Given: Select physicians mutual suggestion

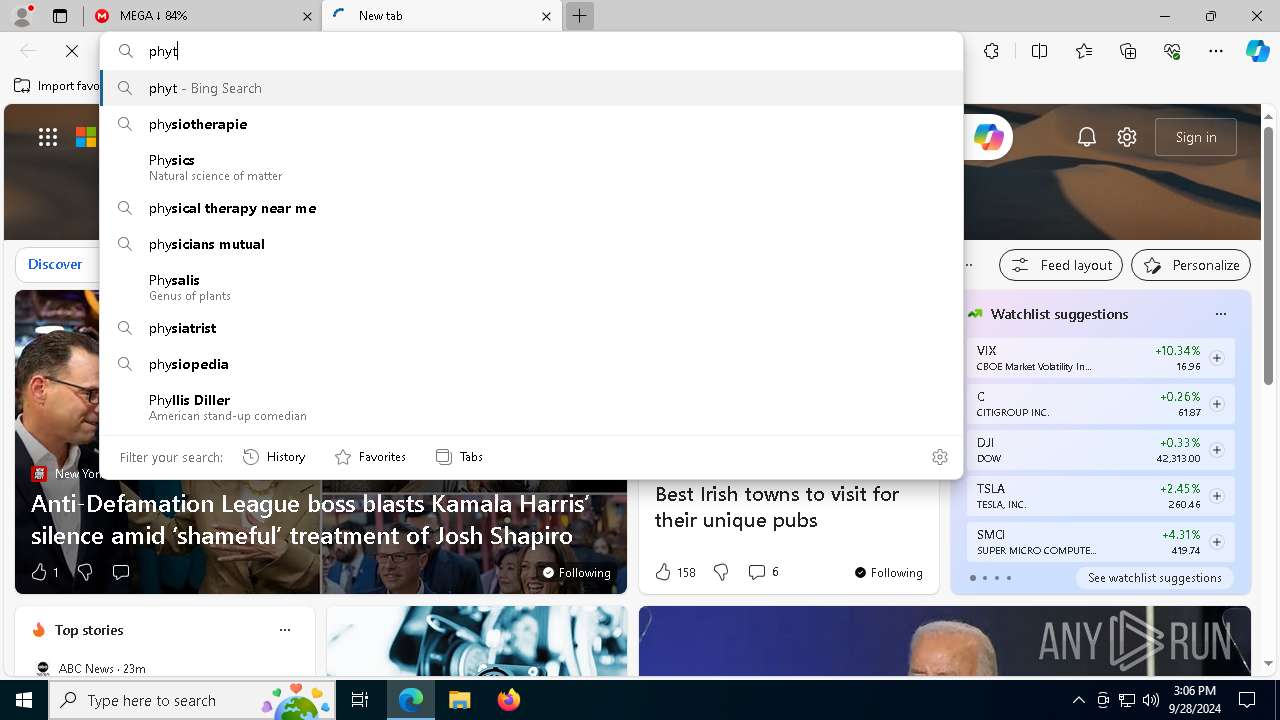Looking at the screenshot, I should (532, 244).
